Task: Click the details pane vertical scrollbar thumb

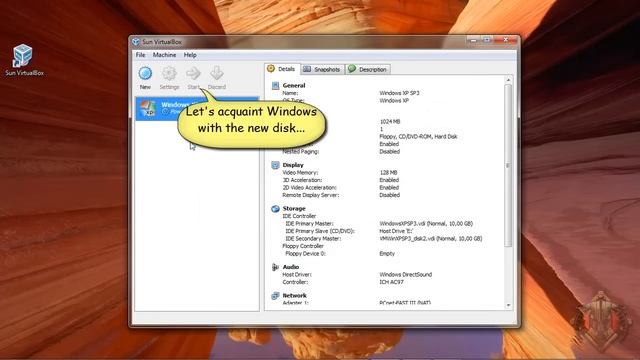Action: tap(508, 165)
